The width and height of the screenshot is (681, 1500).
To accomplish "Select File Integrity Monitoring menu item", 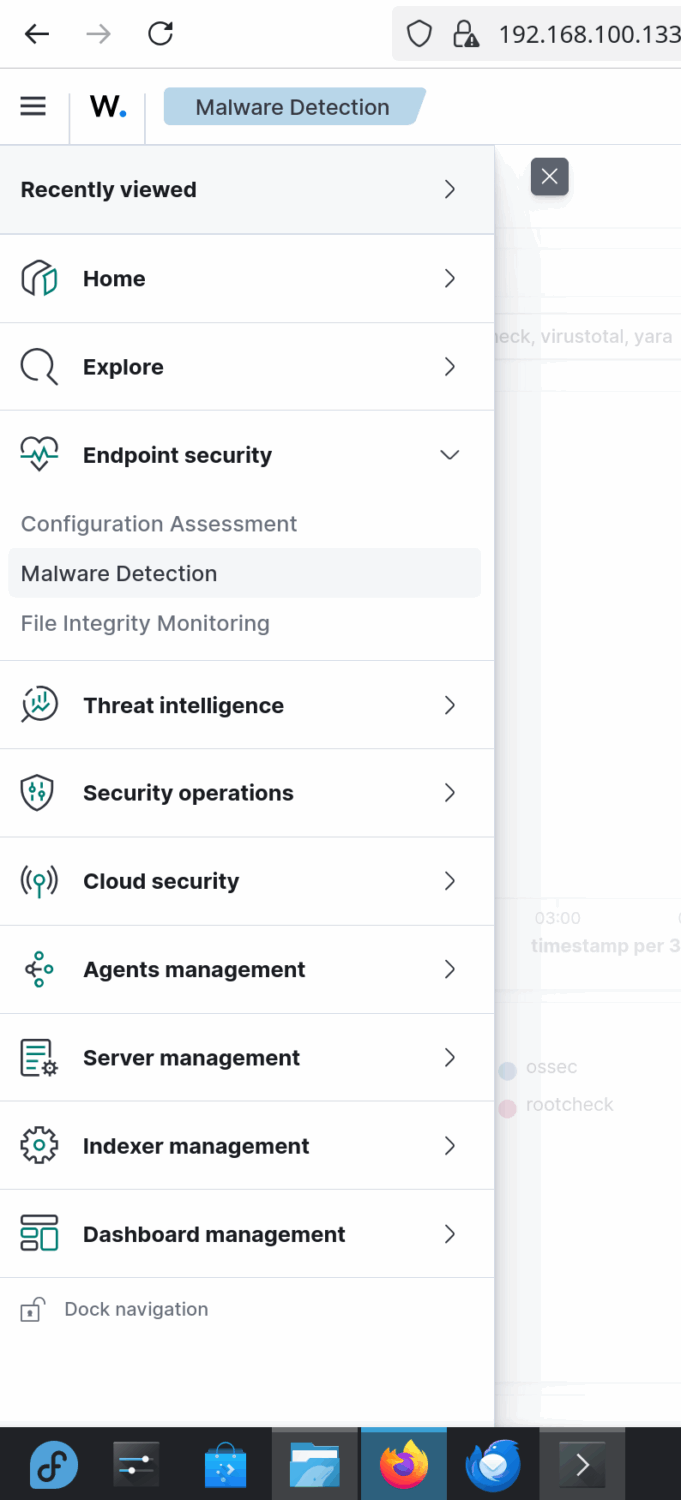I will pyautogui.click(x=145, y=623).
